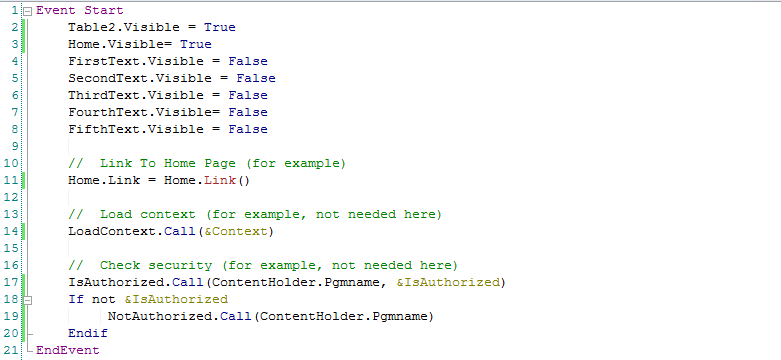781x360 pixels.
Task: Place cursor in ThirdText.Visible line
Action: [x=168, y=95]
